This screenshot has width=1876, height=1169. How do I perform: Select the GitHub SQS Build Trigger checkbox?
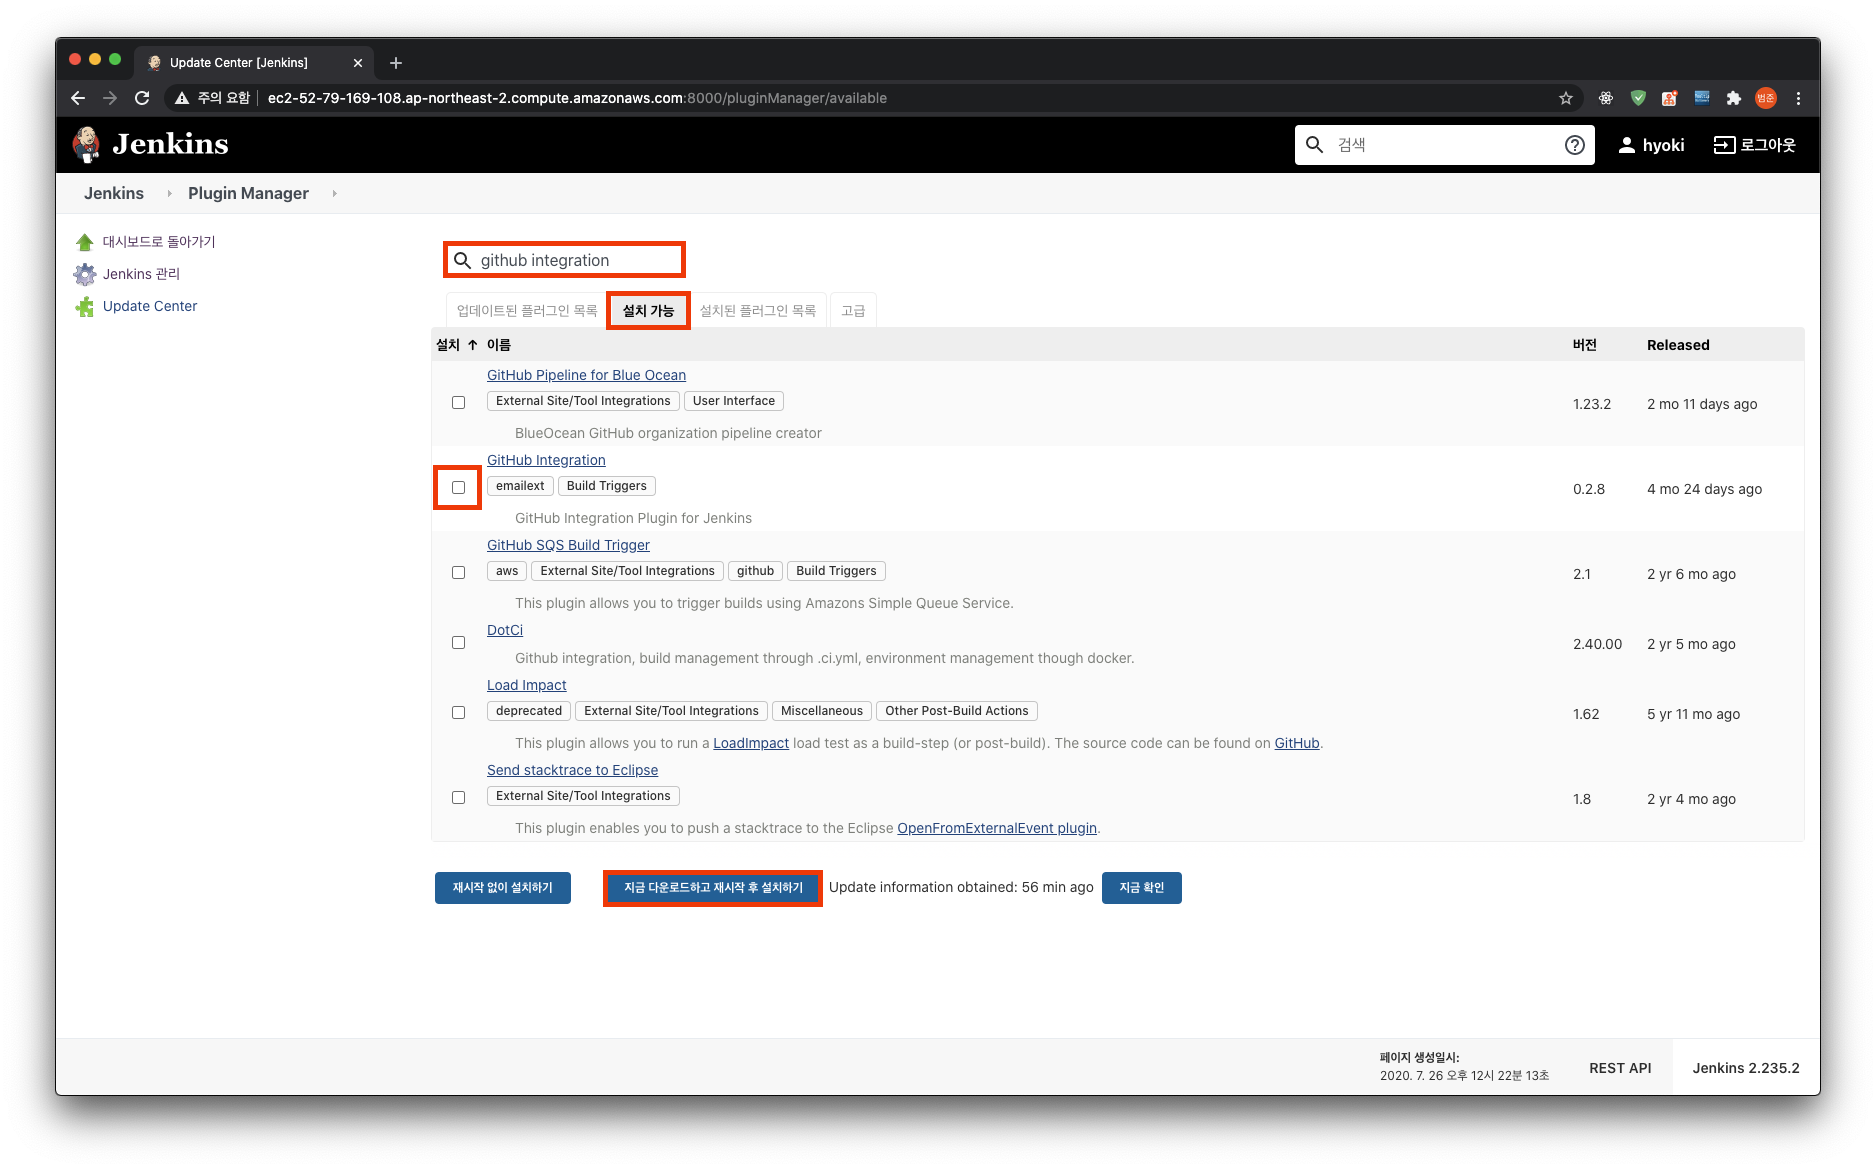[x=458, y=572]
